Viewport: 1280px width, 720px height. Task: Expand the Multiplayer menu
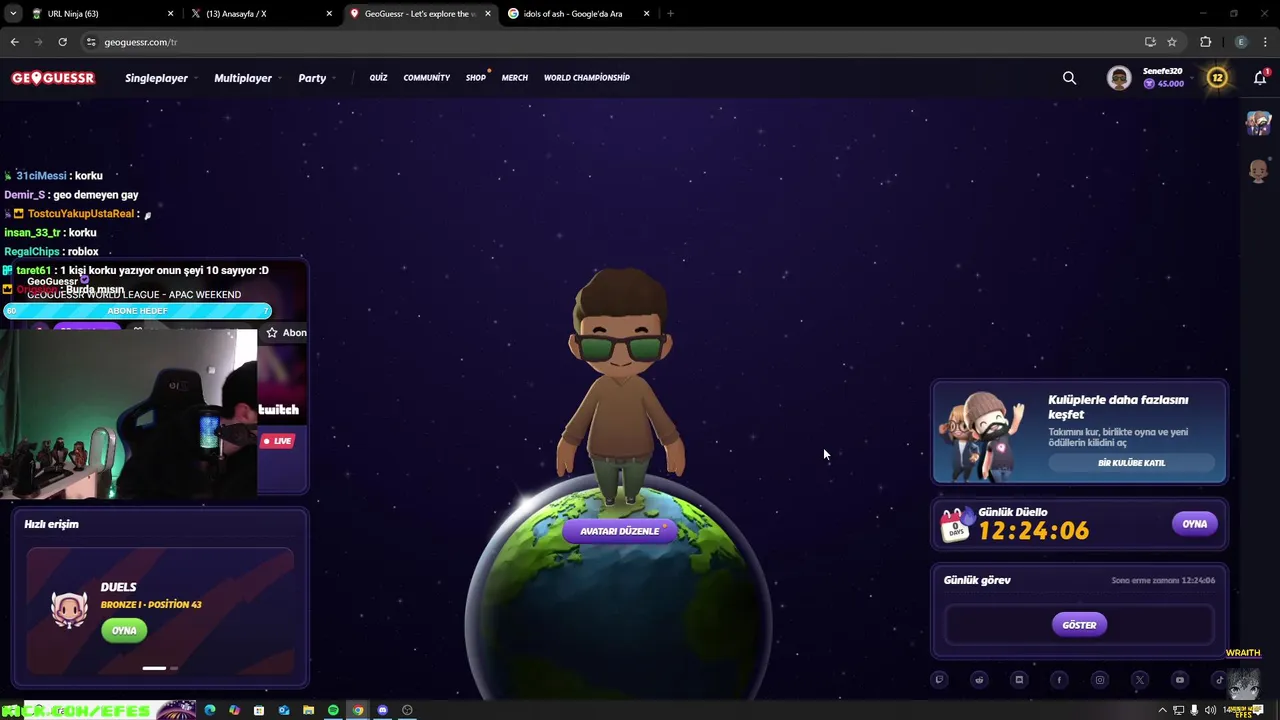coord(247,78)
